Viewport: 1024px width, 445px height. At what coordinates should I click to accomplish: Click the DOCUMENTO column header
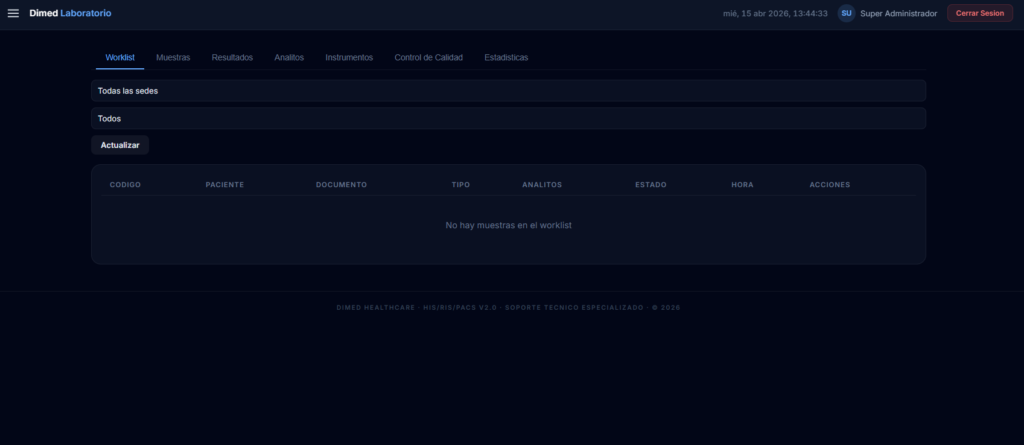click(x=341, y=185)
